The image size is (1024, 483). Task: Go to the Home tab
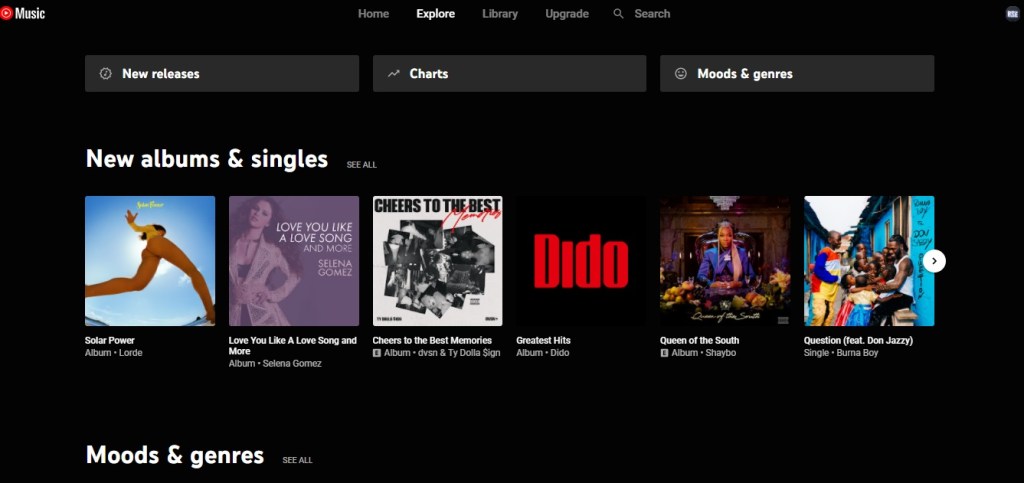(x=374, y=14)
